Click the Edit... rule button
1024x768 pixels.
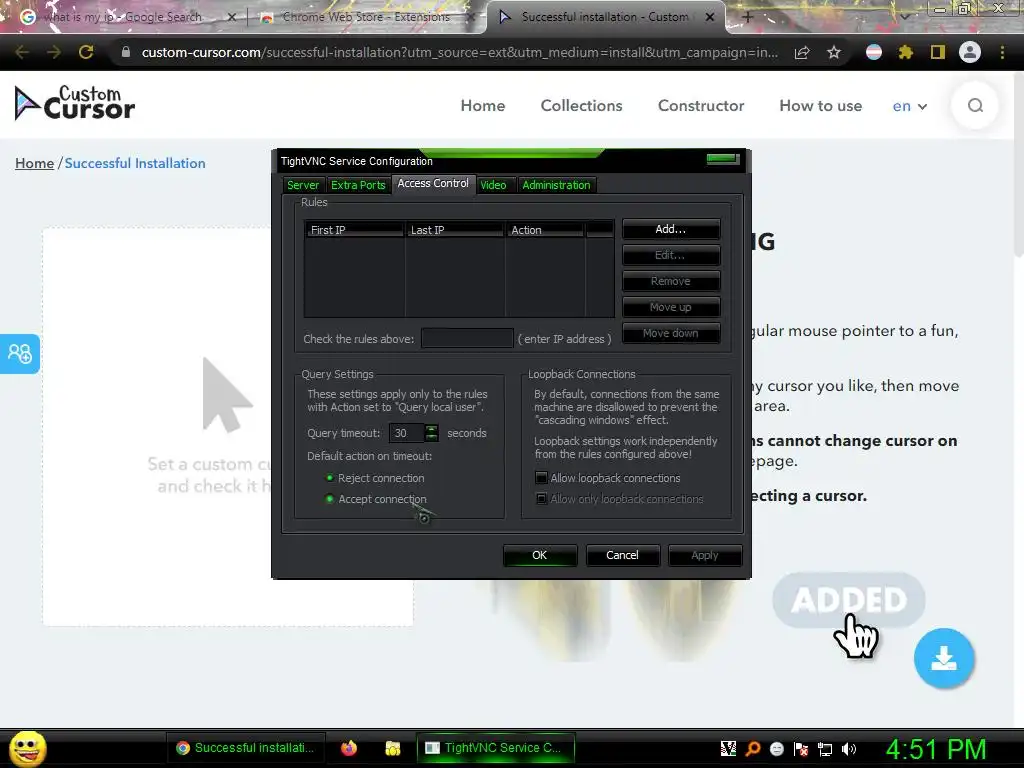tap(671, 255)
